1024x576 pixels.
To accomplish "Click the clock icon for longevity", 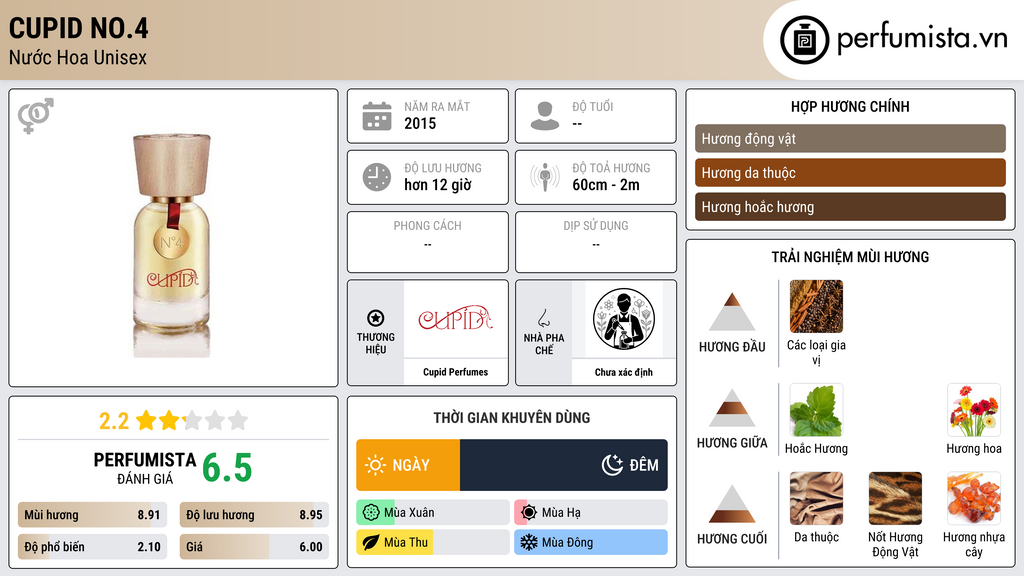I will [377, 177].
